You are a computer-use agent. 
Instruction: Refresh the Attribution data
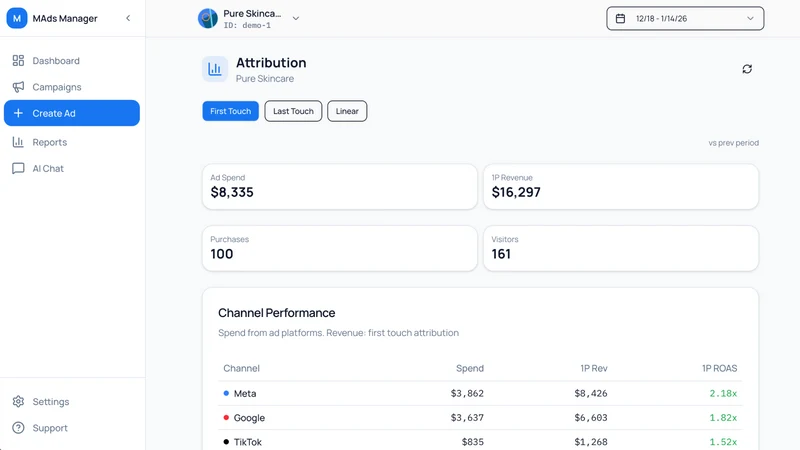click(x=747, y=69)
